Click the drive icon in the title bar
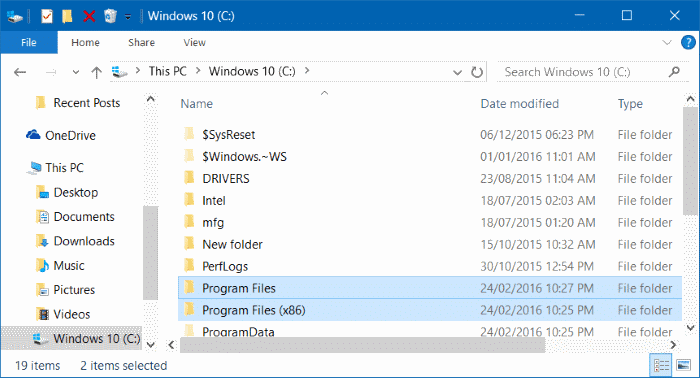 [x=15, y=17]
